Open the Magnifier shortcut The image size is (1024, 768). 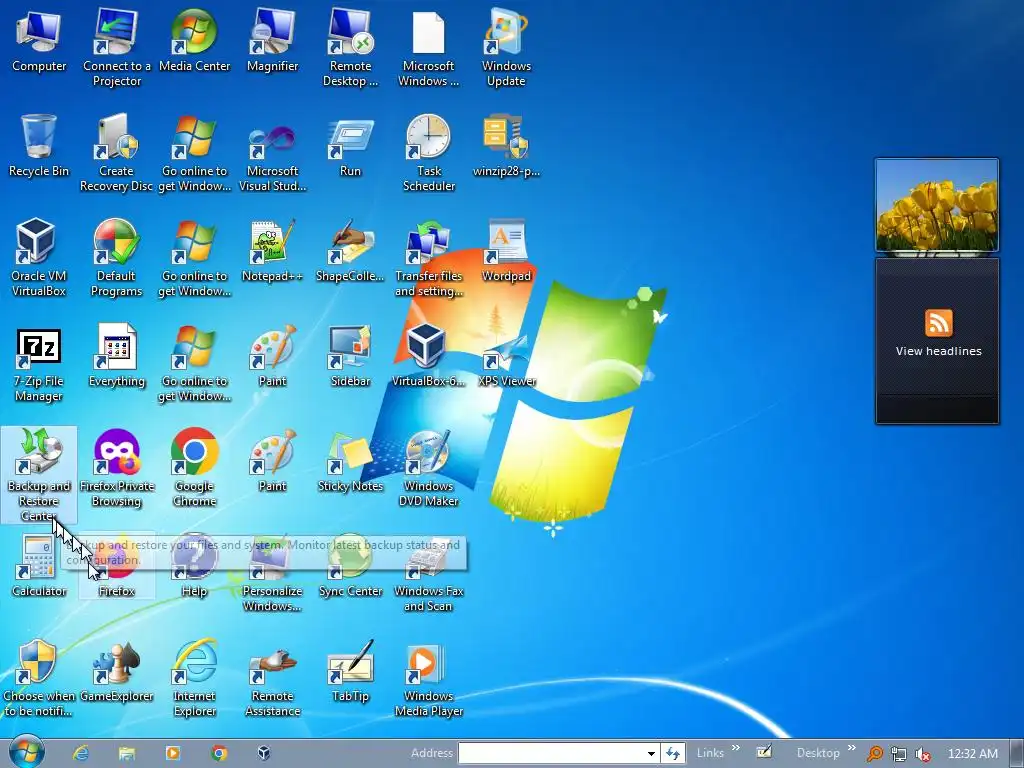tap(272, 40)
